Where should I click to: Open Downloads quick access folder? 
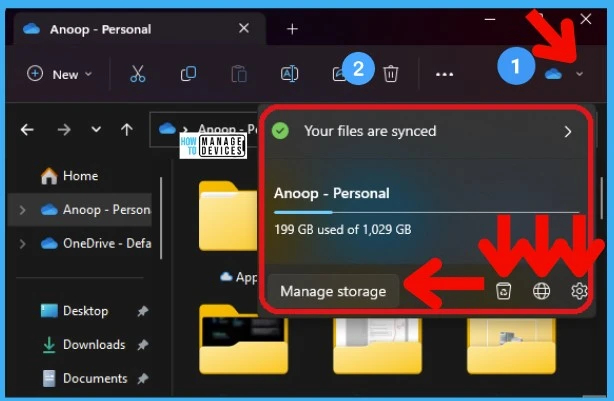click(x=83, y=345)
